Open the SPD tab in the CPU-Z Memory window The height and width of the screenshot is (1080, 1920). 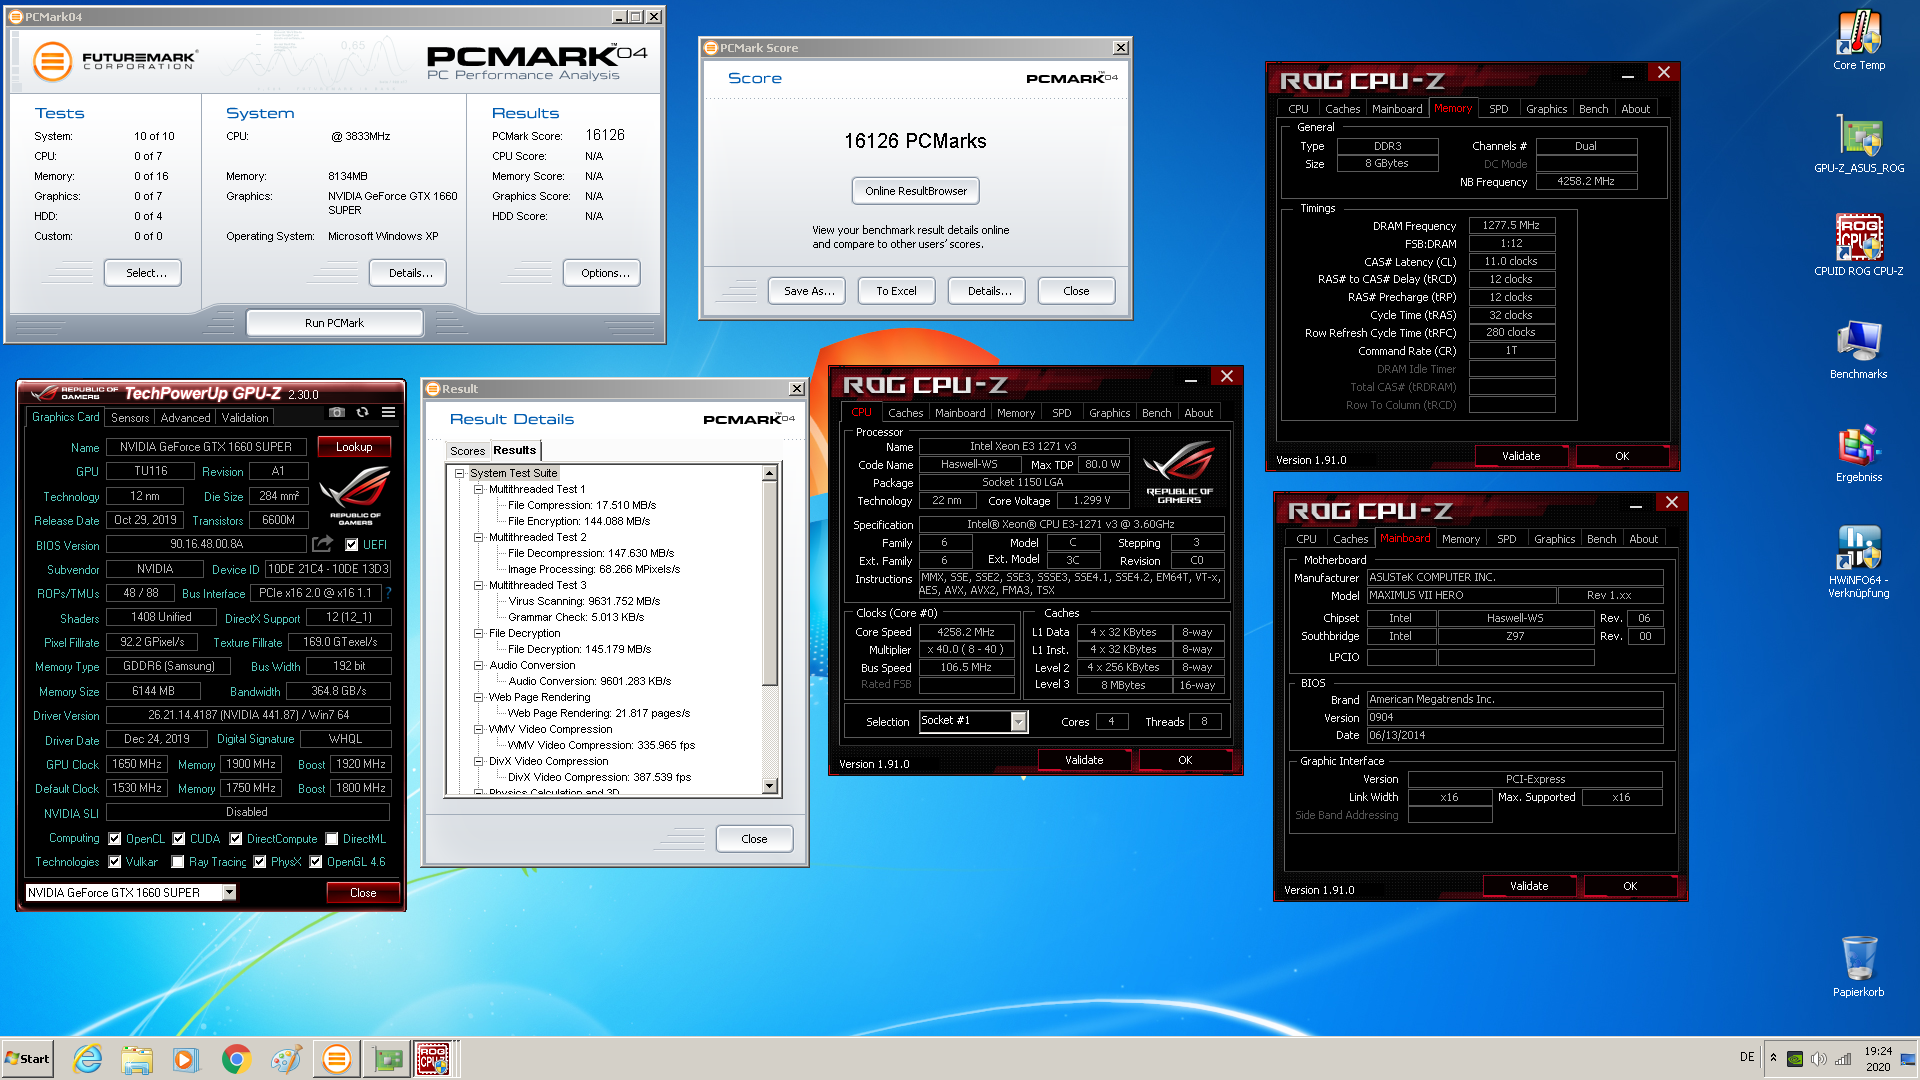tap(1498, 109)
